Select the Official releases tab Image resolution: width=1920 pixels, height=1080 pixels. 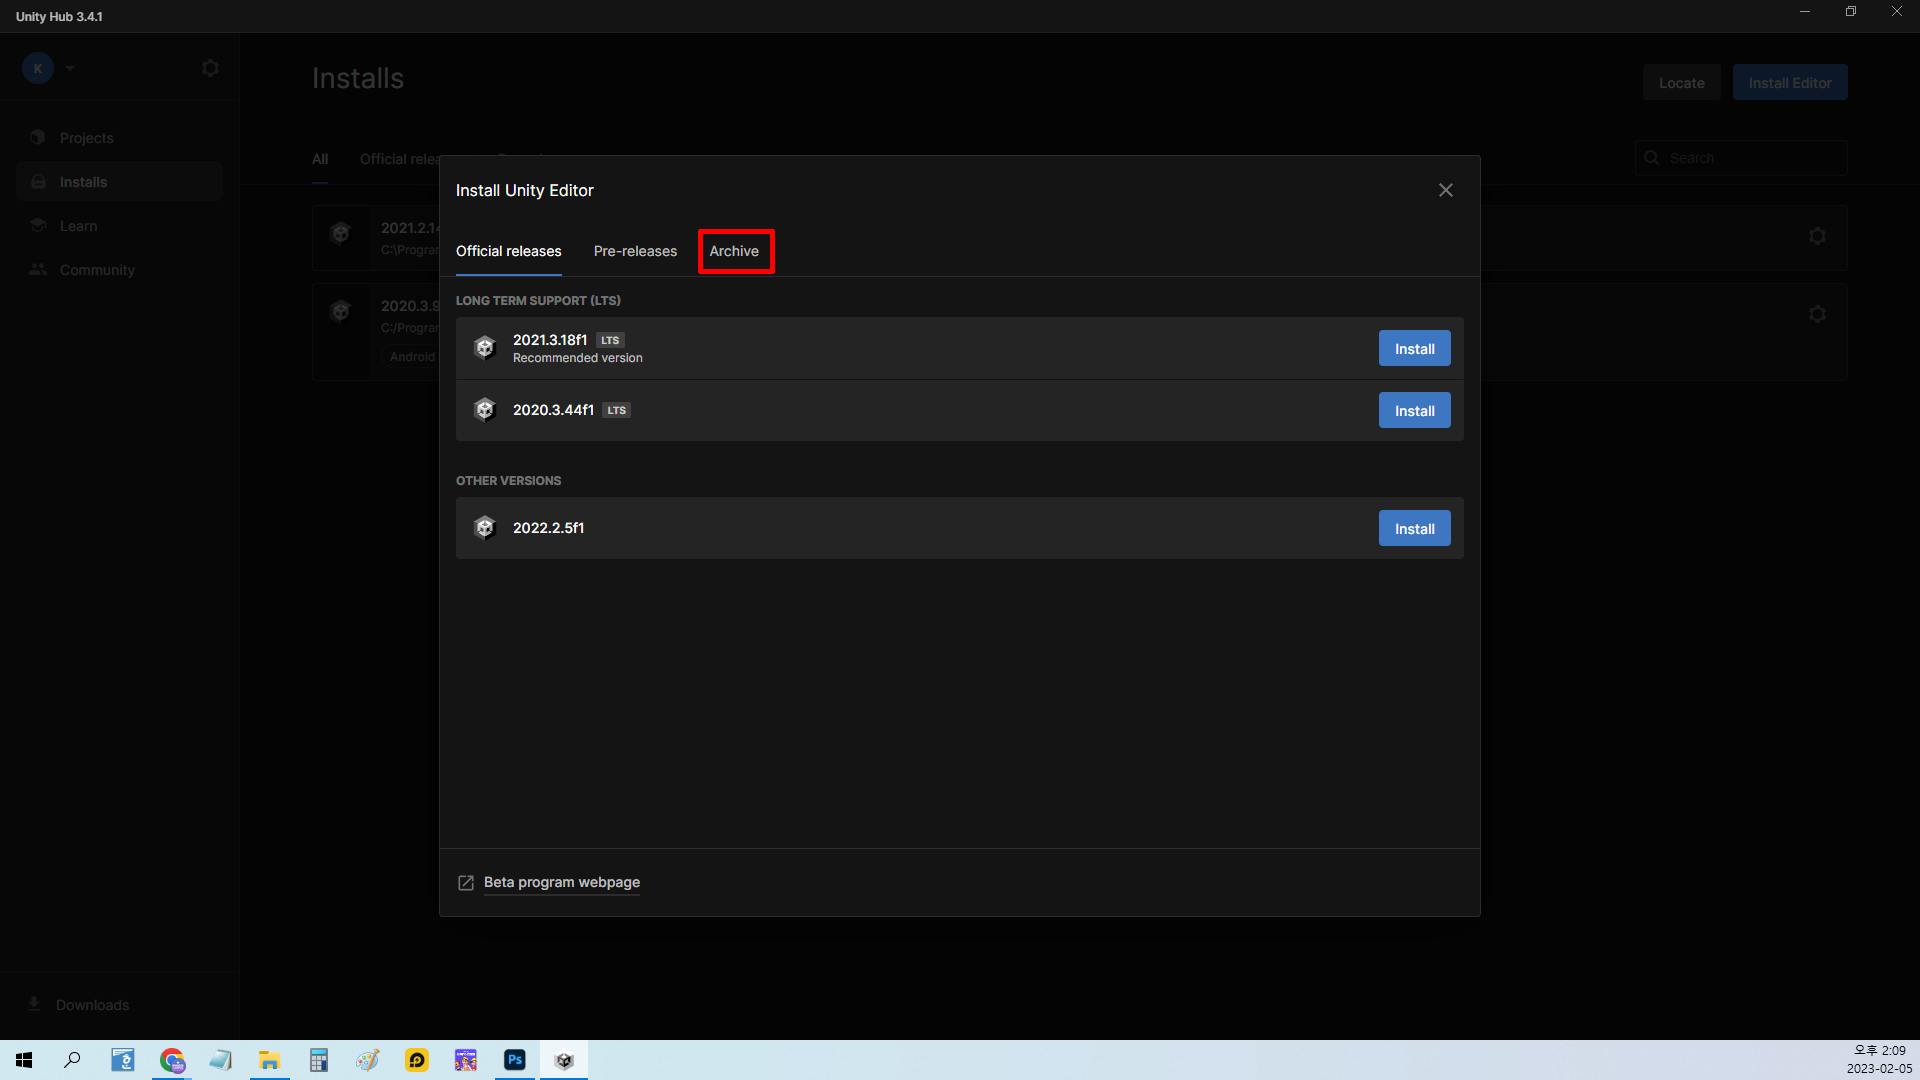coord(508,251)
